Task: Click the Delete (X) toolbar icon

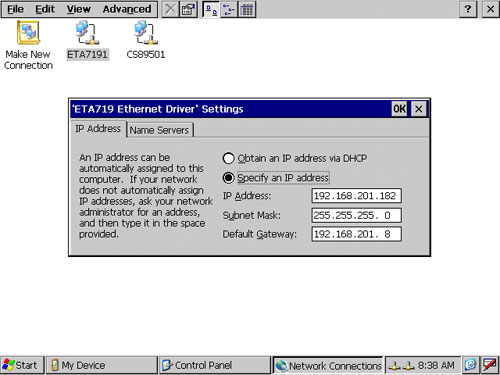Action: (x=170, y=9)
